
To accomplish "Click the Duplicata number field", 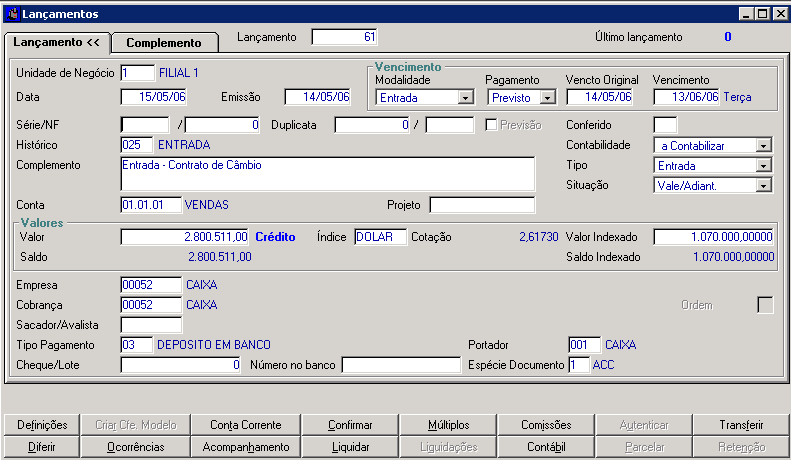I will 372,125.
